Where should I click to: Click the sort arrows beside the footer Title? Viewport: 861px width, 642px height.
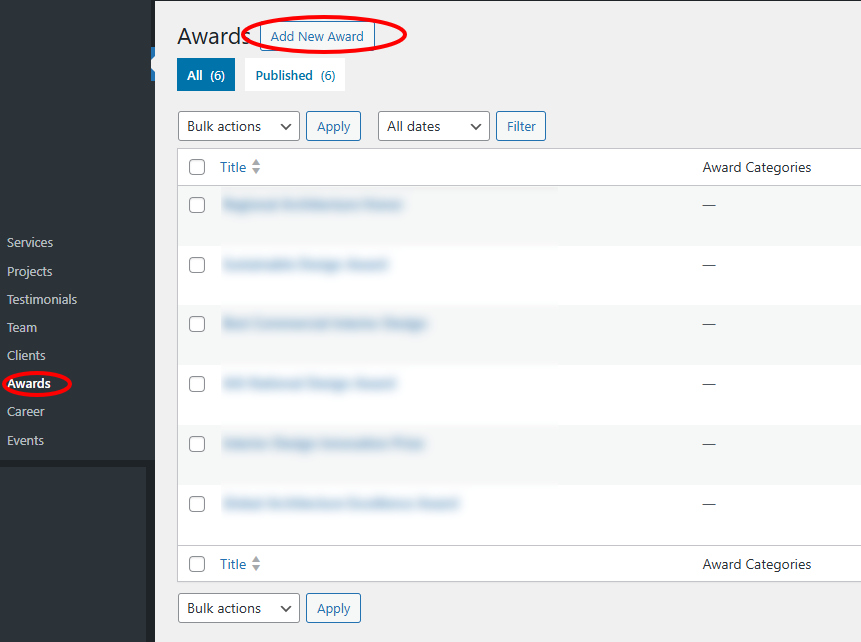256,564
